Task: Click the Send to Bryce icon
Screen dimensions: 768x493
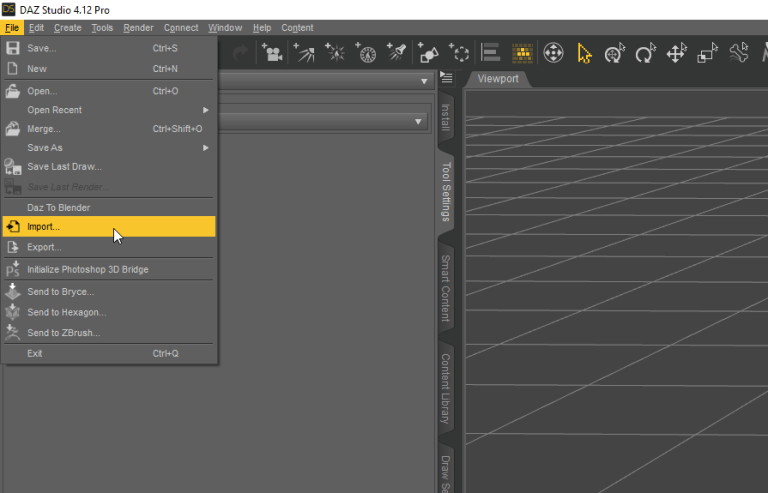Action: (x=13, y=291)
